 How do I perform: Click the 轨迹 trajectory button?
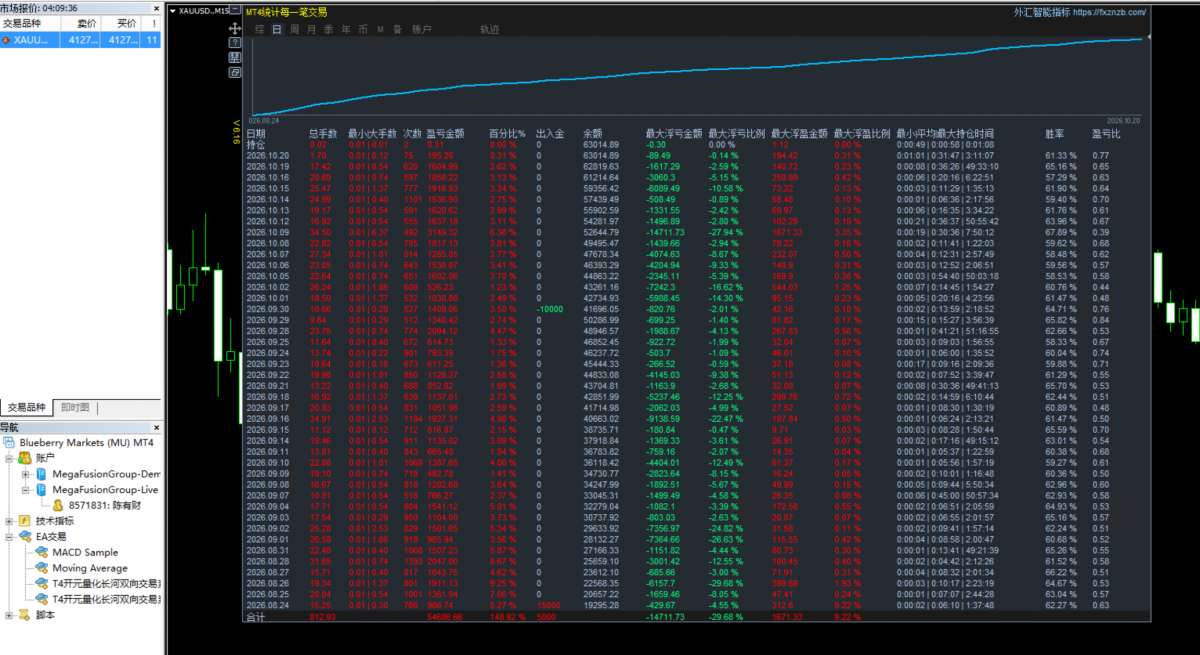pos(489,30)
